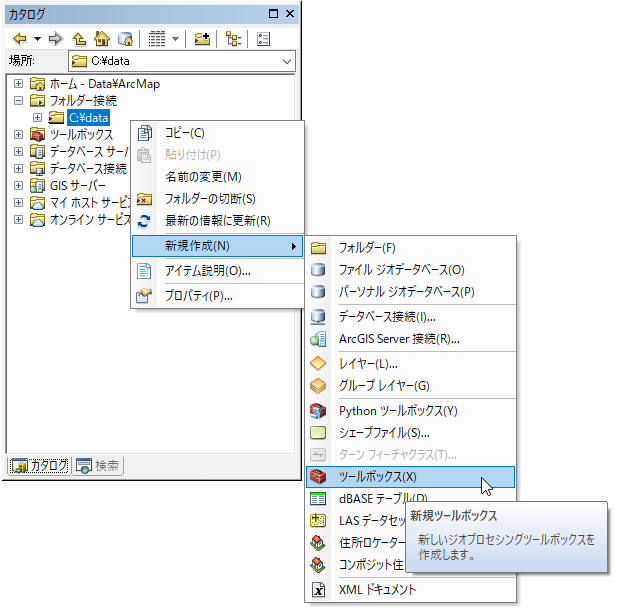The width and height of the screenshot is (617, 610).
Task: Open the Back history dropdown arrow
Action: pos(37,39)
